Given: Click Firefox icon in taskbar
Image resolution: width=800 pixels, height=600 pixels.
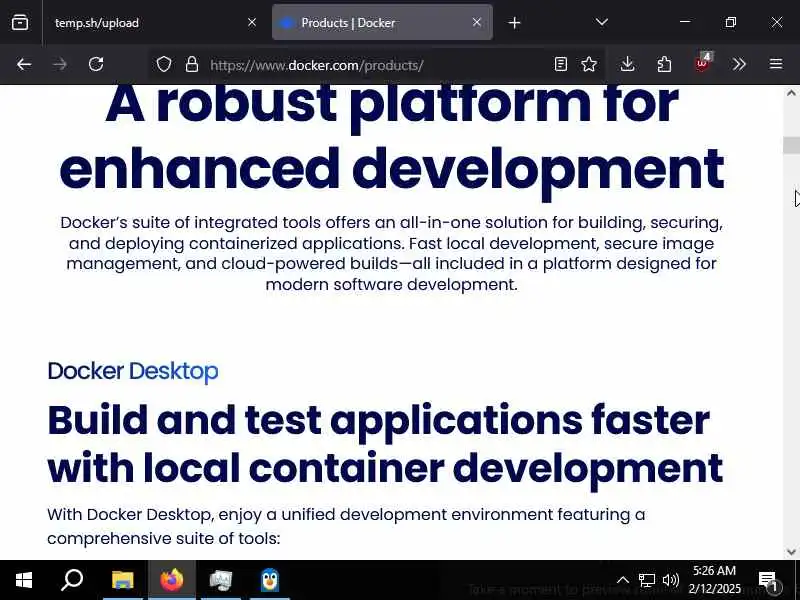Looking at the screenshot, I should point(171,580).
